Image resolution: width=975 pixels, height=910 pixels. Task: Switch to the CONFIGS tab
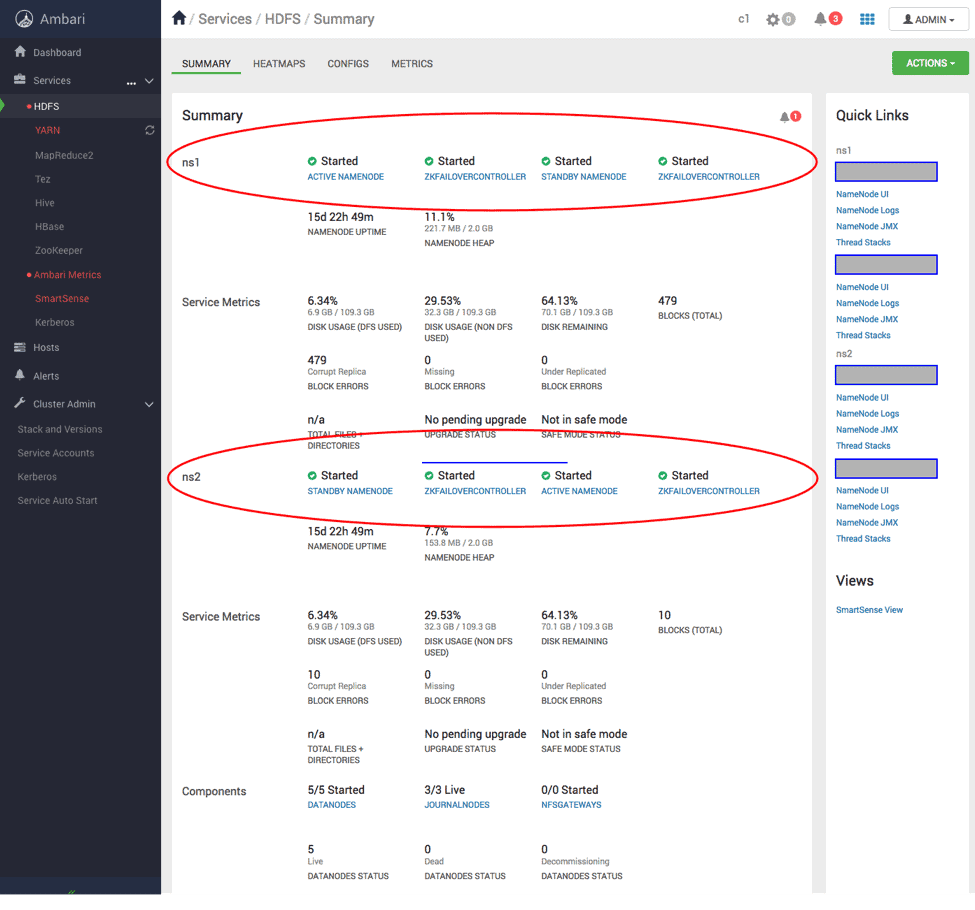coord(348,64)
